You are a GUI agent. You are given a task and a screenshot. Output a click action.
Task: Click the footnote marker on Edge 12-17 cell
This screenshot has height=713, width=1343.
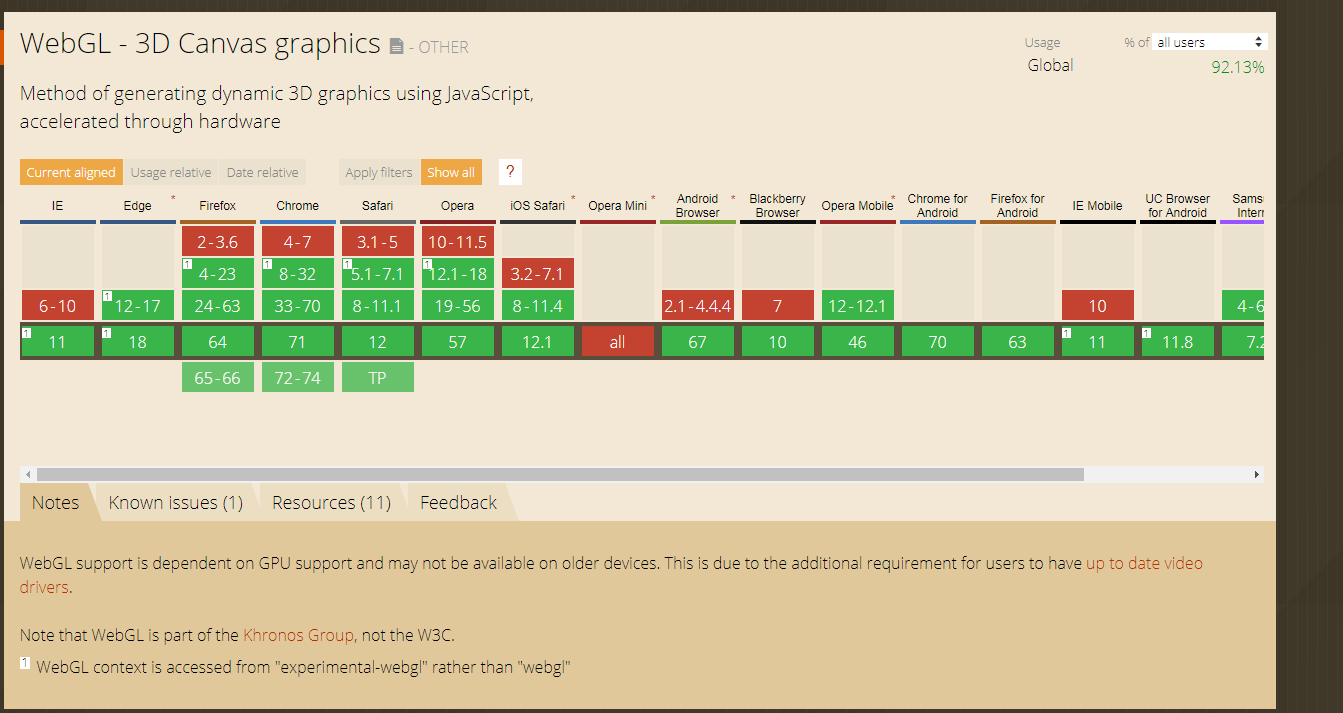click(x=107, y=297)
